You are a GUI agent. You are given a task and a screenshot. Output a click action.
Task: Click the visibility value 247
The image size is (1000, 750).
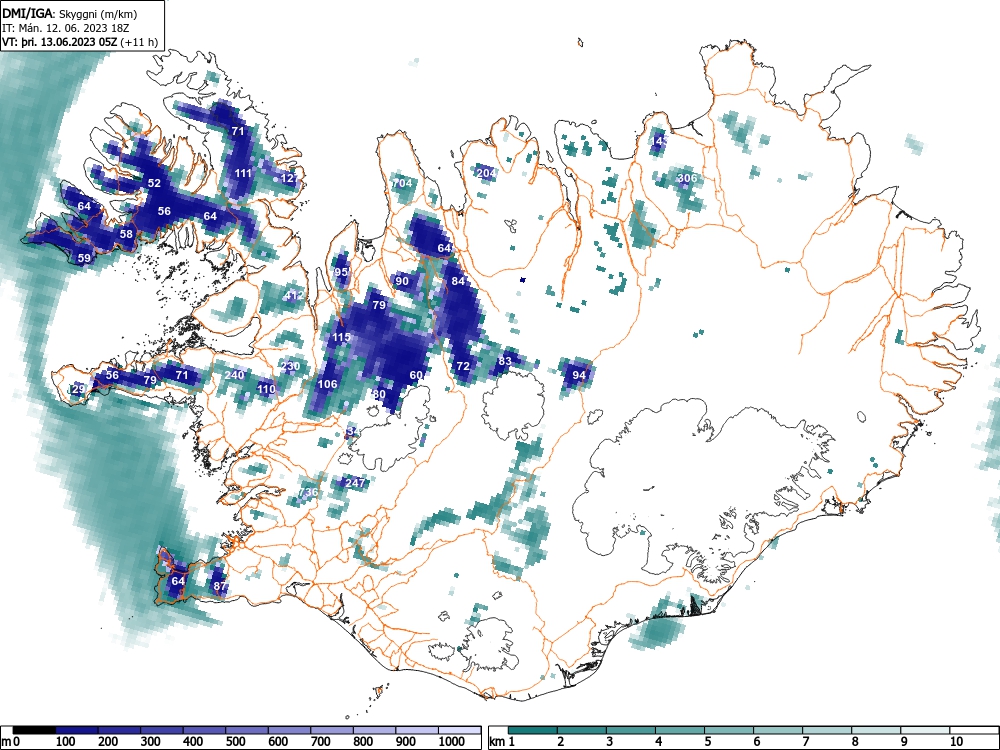[x=355, y=483]
